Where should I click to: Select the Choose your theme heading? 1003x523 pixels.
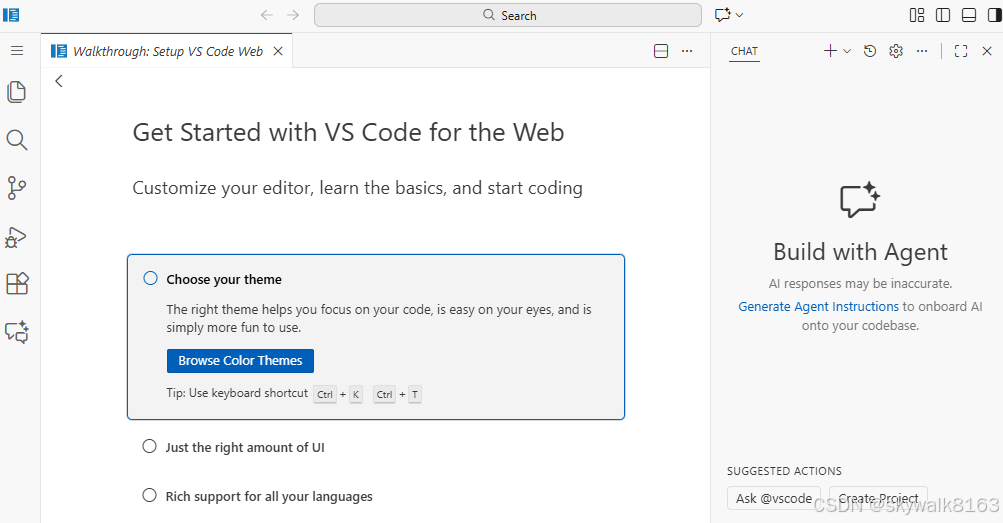224,279
